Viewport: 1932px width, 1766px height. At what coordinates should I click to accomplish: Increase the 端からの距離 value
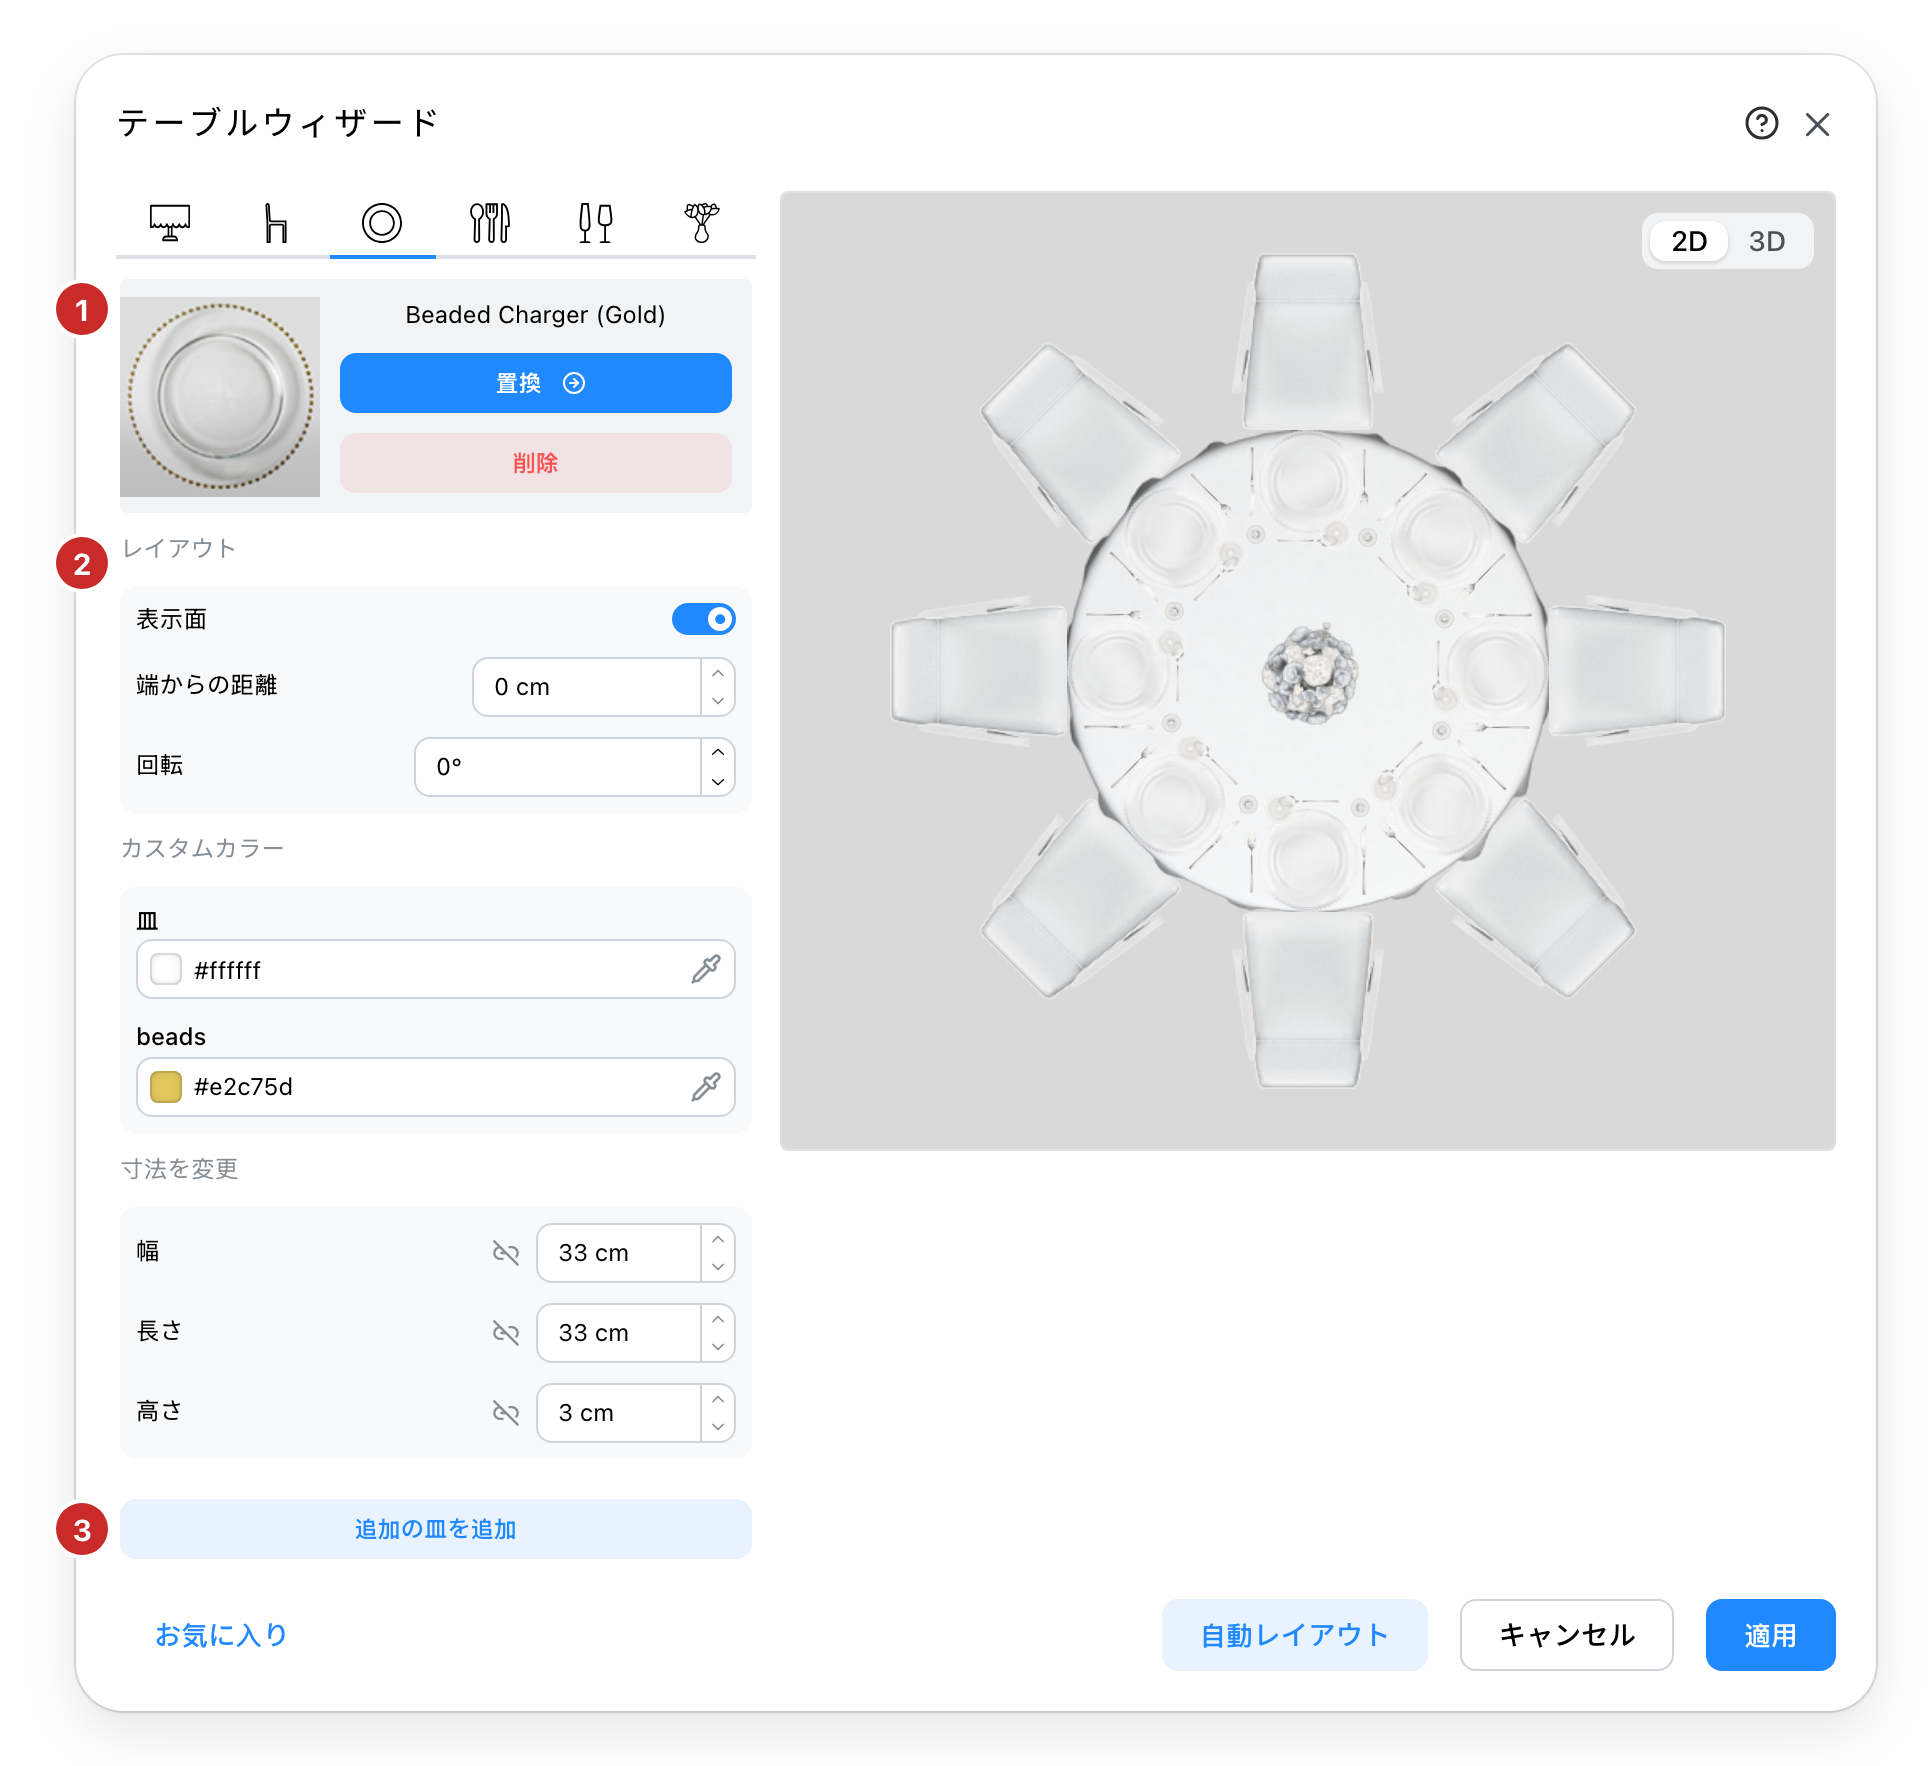tap(718, 673)
